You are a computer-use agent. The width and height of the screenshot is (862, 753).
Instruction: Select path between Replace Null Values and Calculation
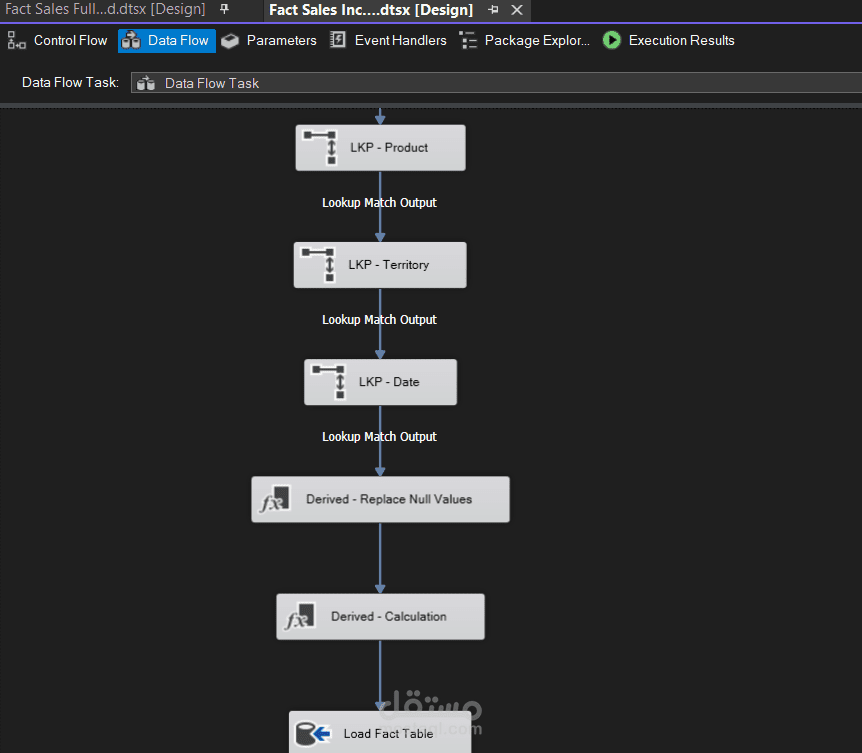380,557
